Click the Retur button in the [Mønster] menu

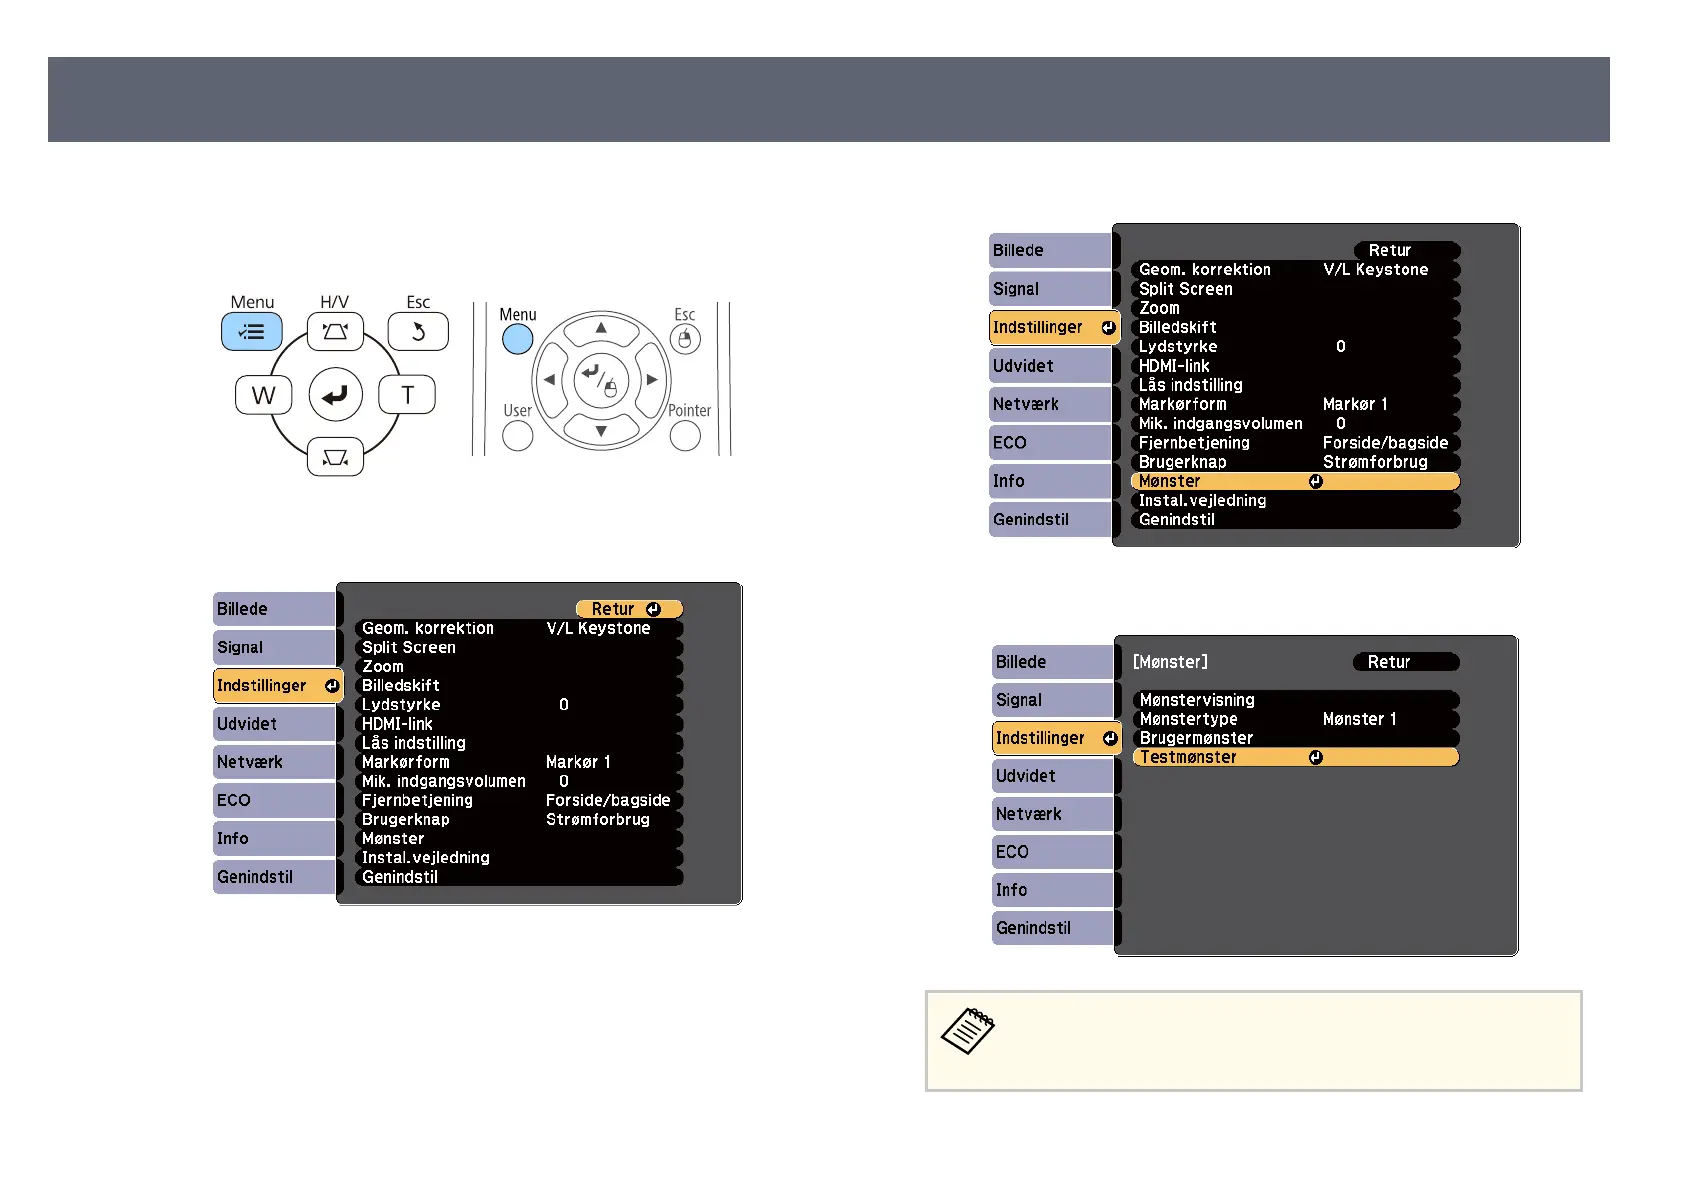(1405, 662)
